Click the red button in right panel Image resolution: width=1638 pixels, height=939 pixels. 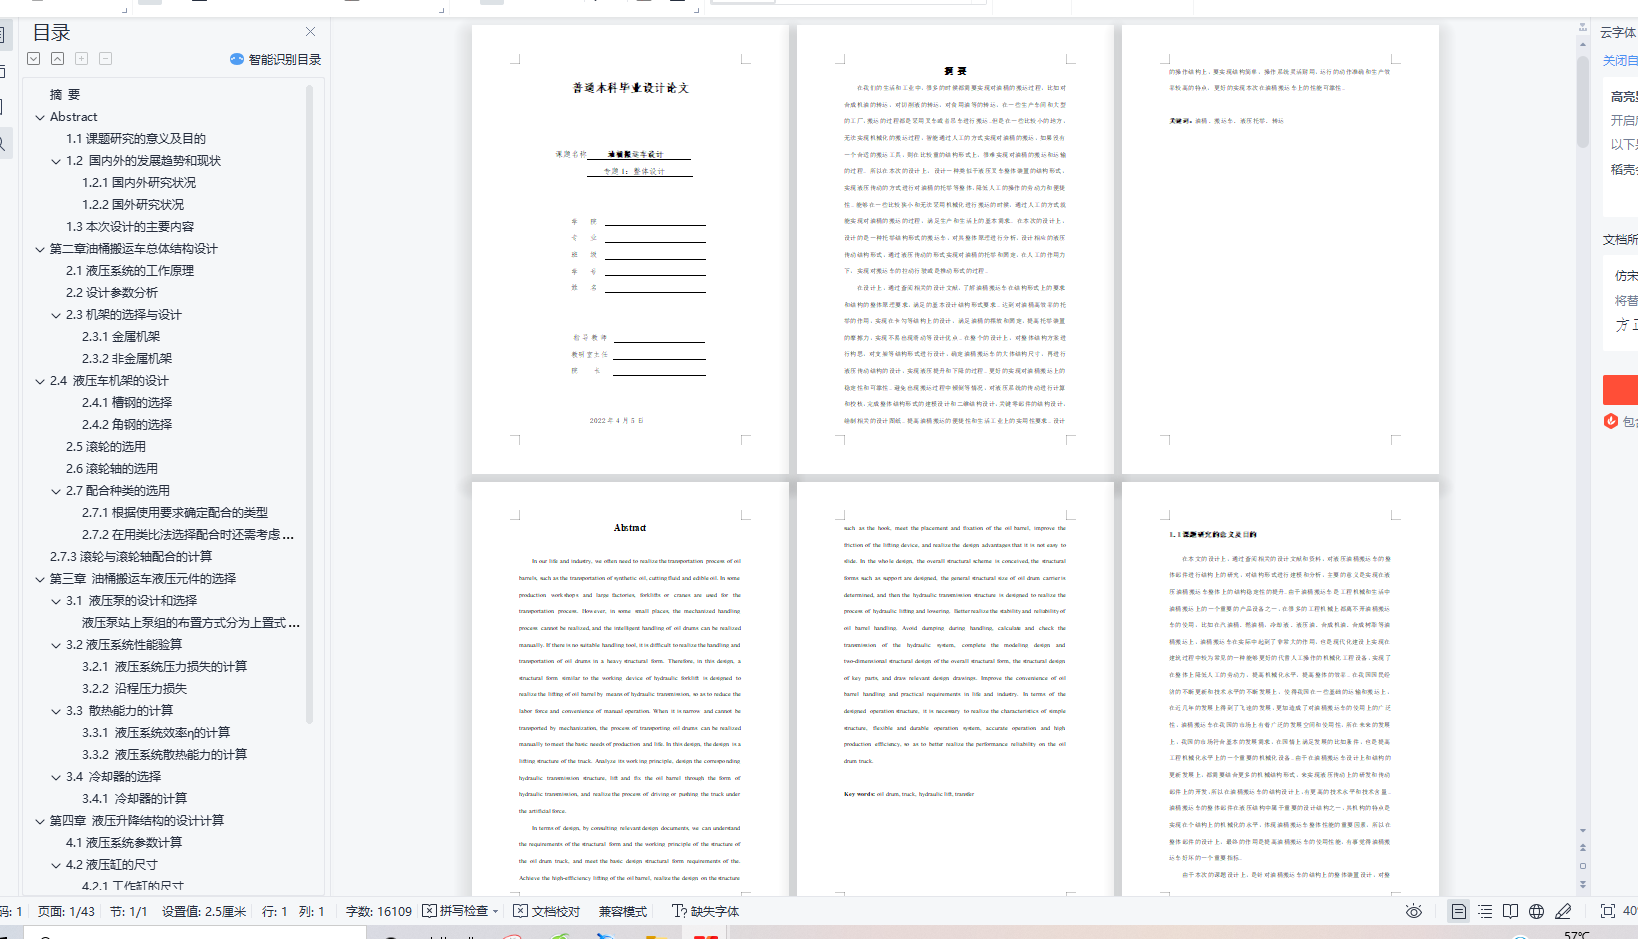[x=1620, y=390]
